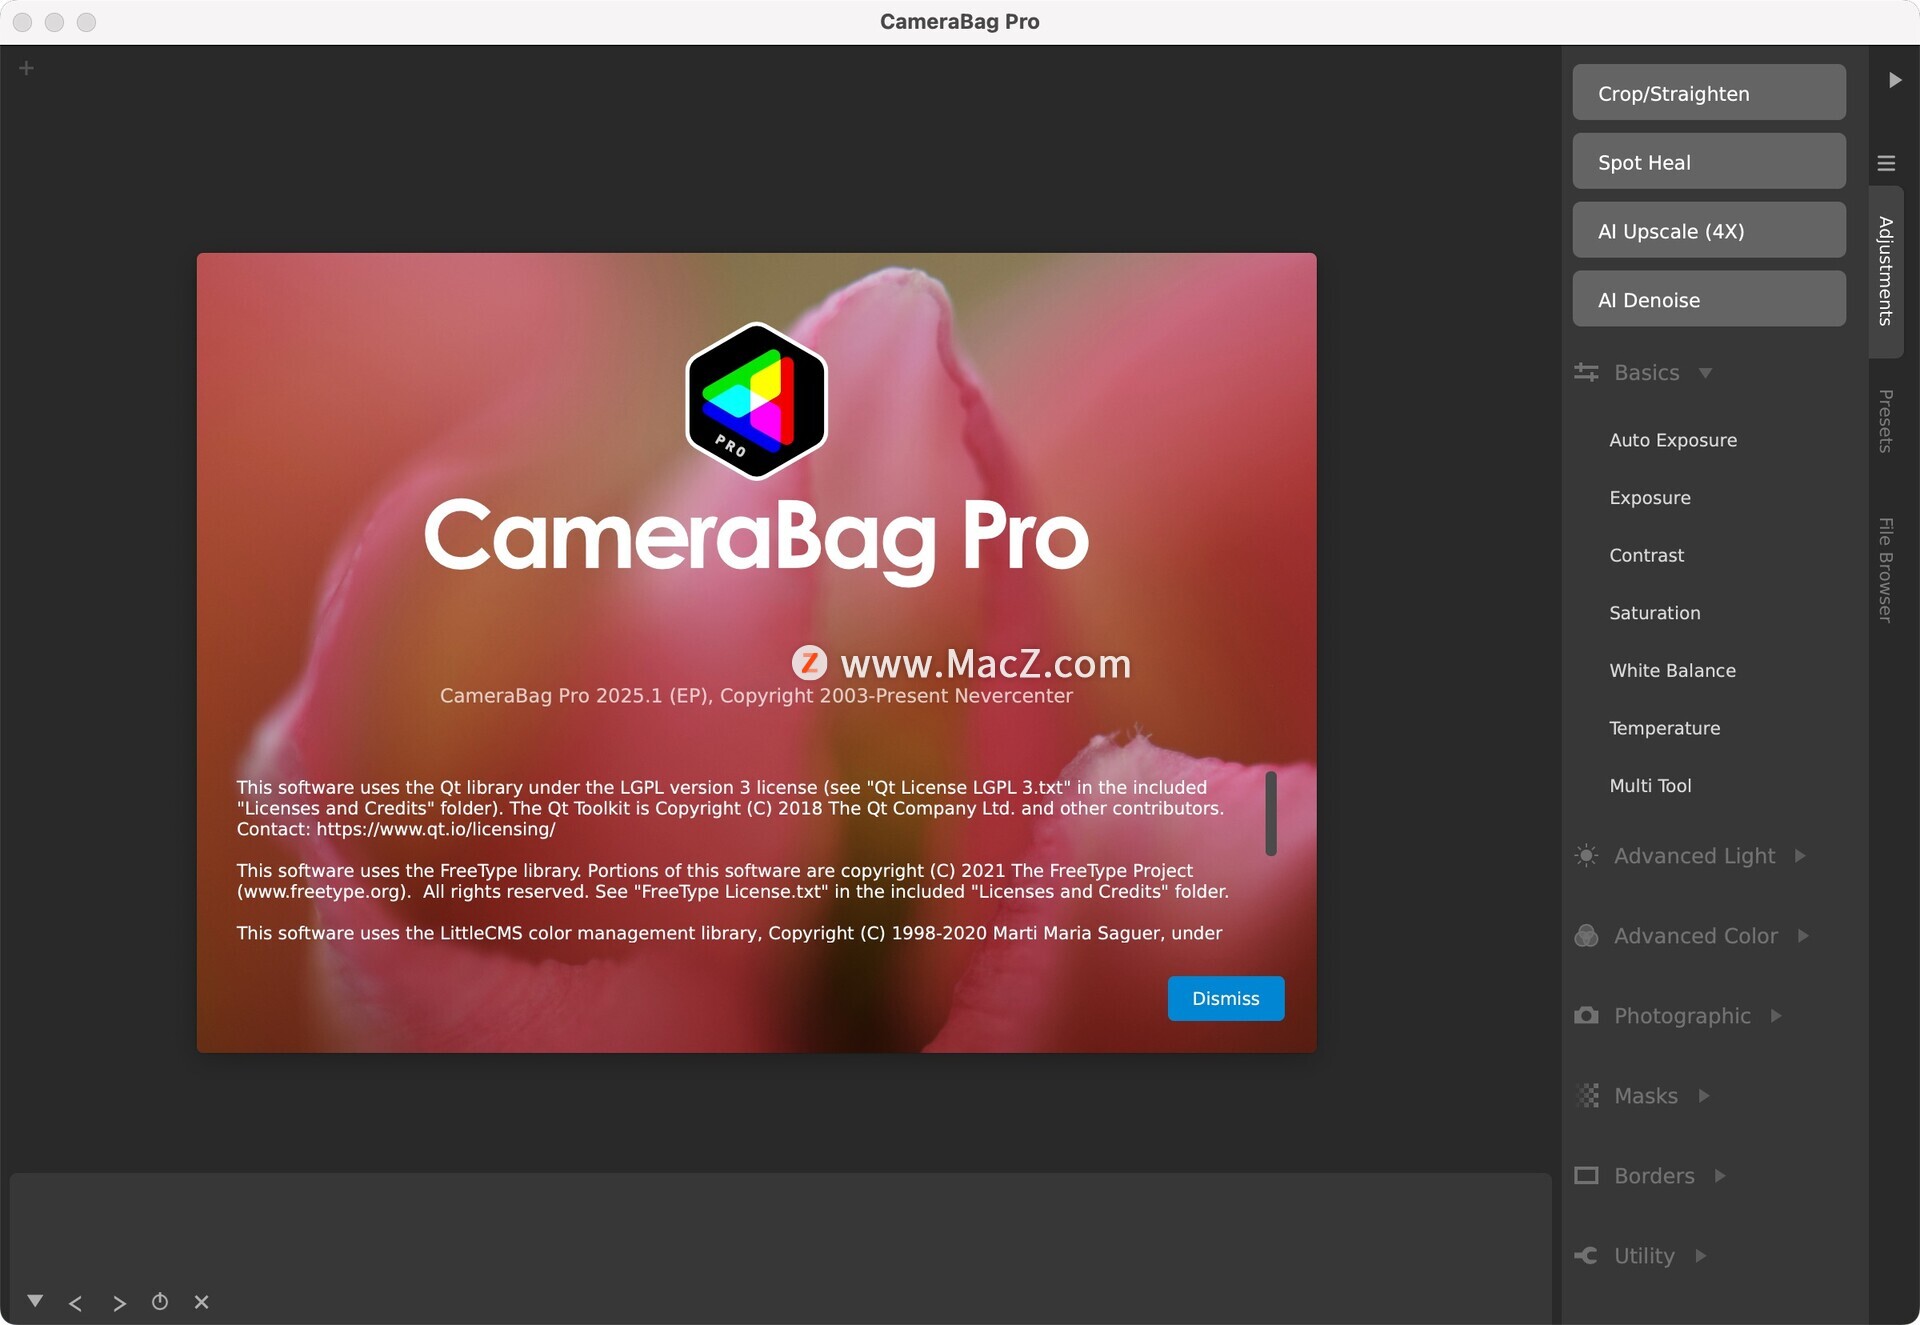The image size is (1920, 1325).
Task: Switch to the File Browser tab
Action: click(x=1886, y=570)
